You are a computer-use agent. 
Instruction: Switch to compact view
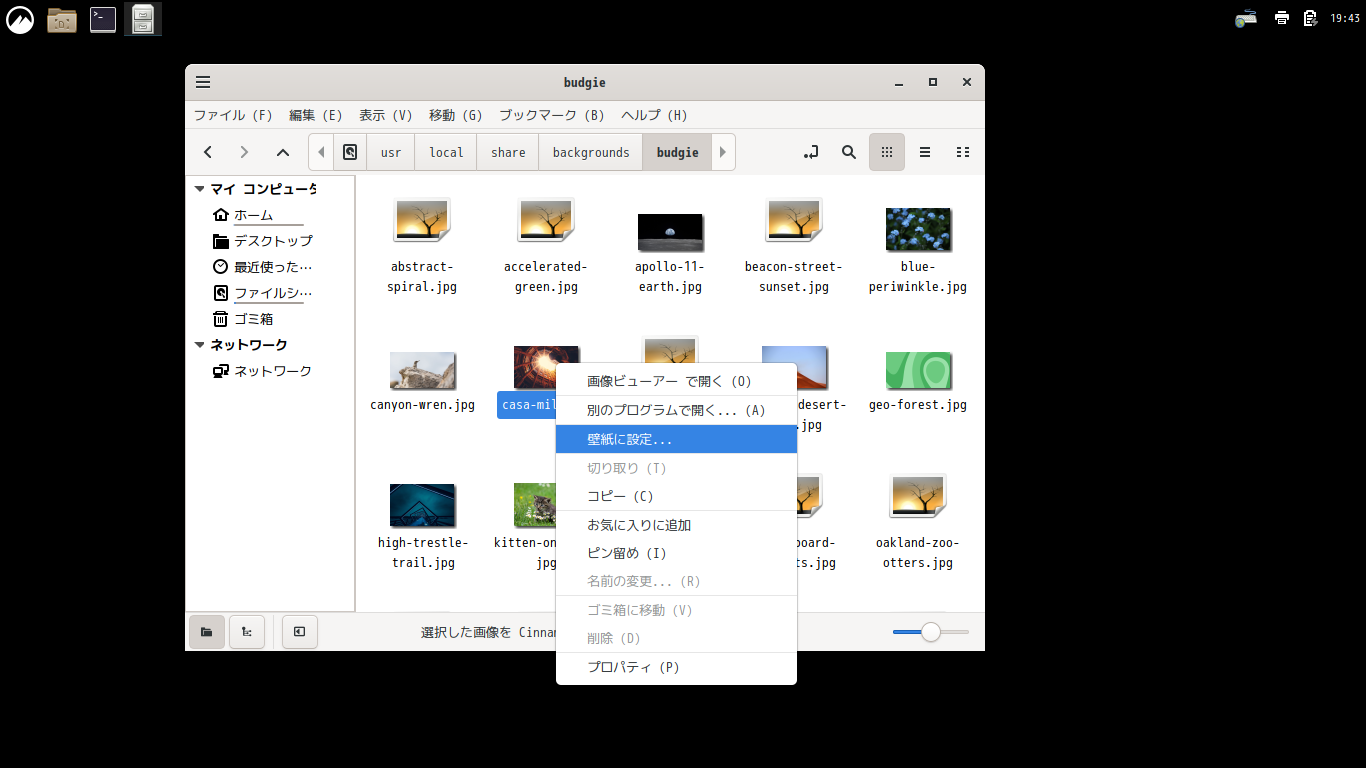(x=963, y=152)
